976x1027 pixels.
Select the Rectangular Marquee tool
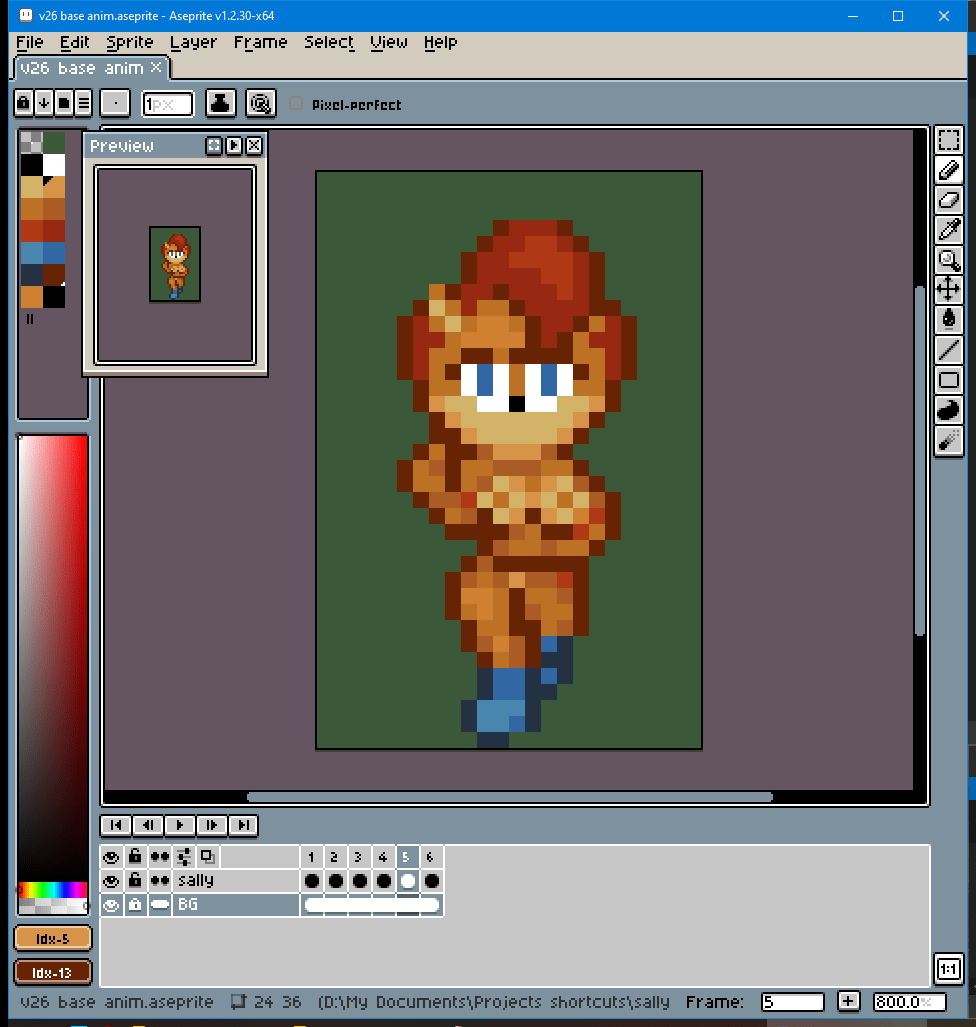(948, 141)
